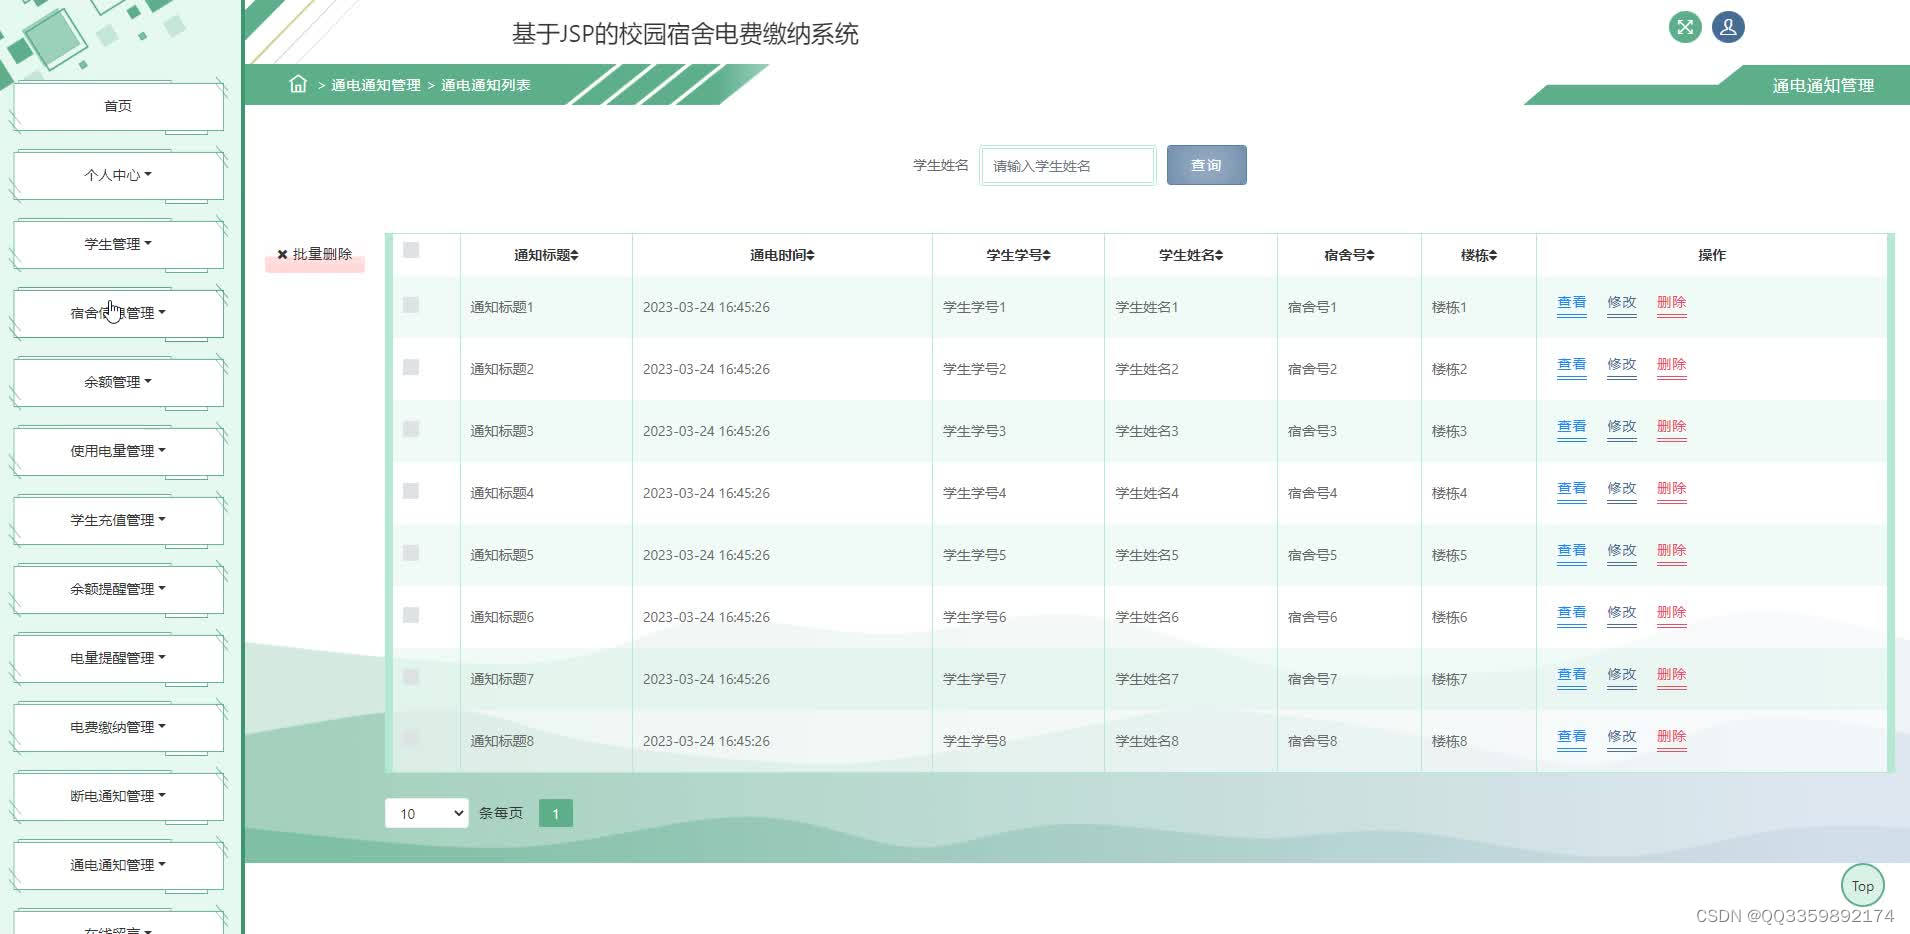Click 删除 for row 通知标题3
The width and height of the screenshot is (1910, 934).
pyautogui.click(x=1672, y=427)
